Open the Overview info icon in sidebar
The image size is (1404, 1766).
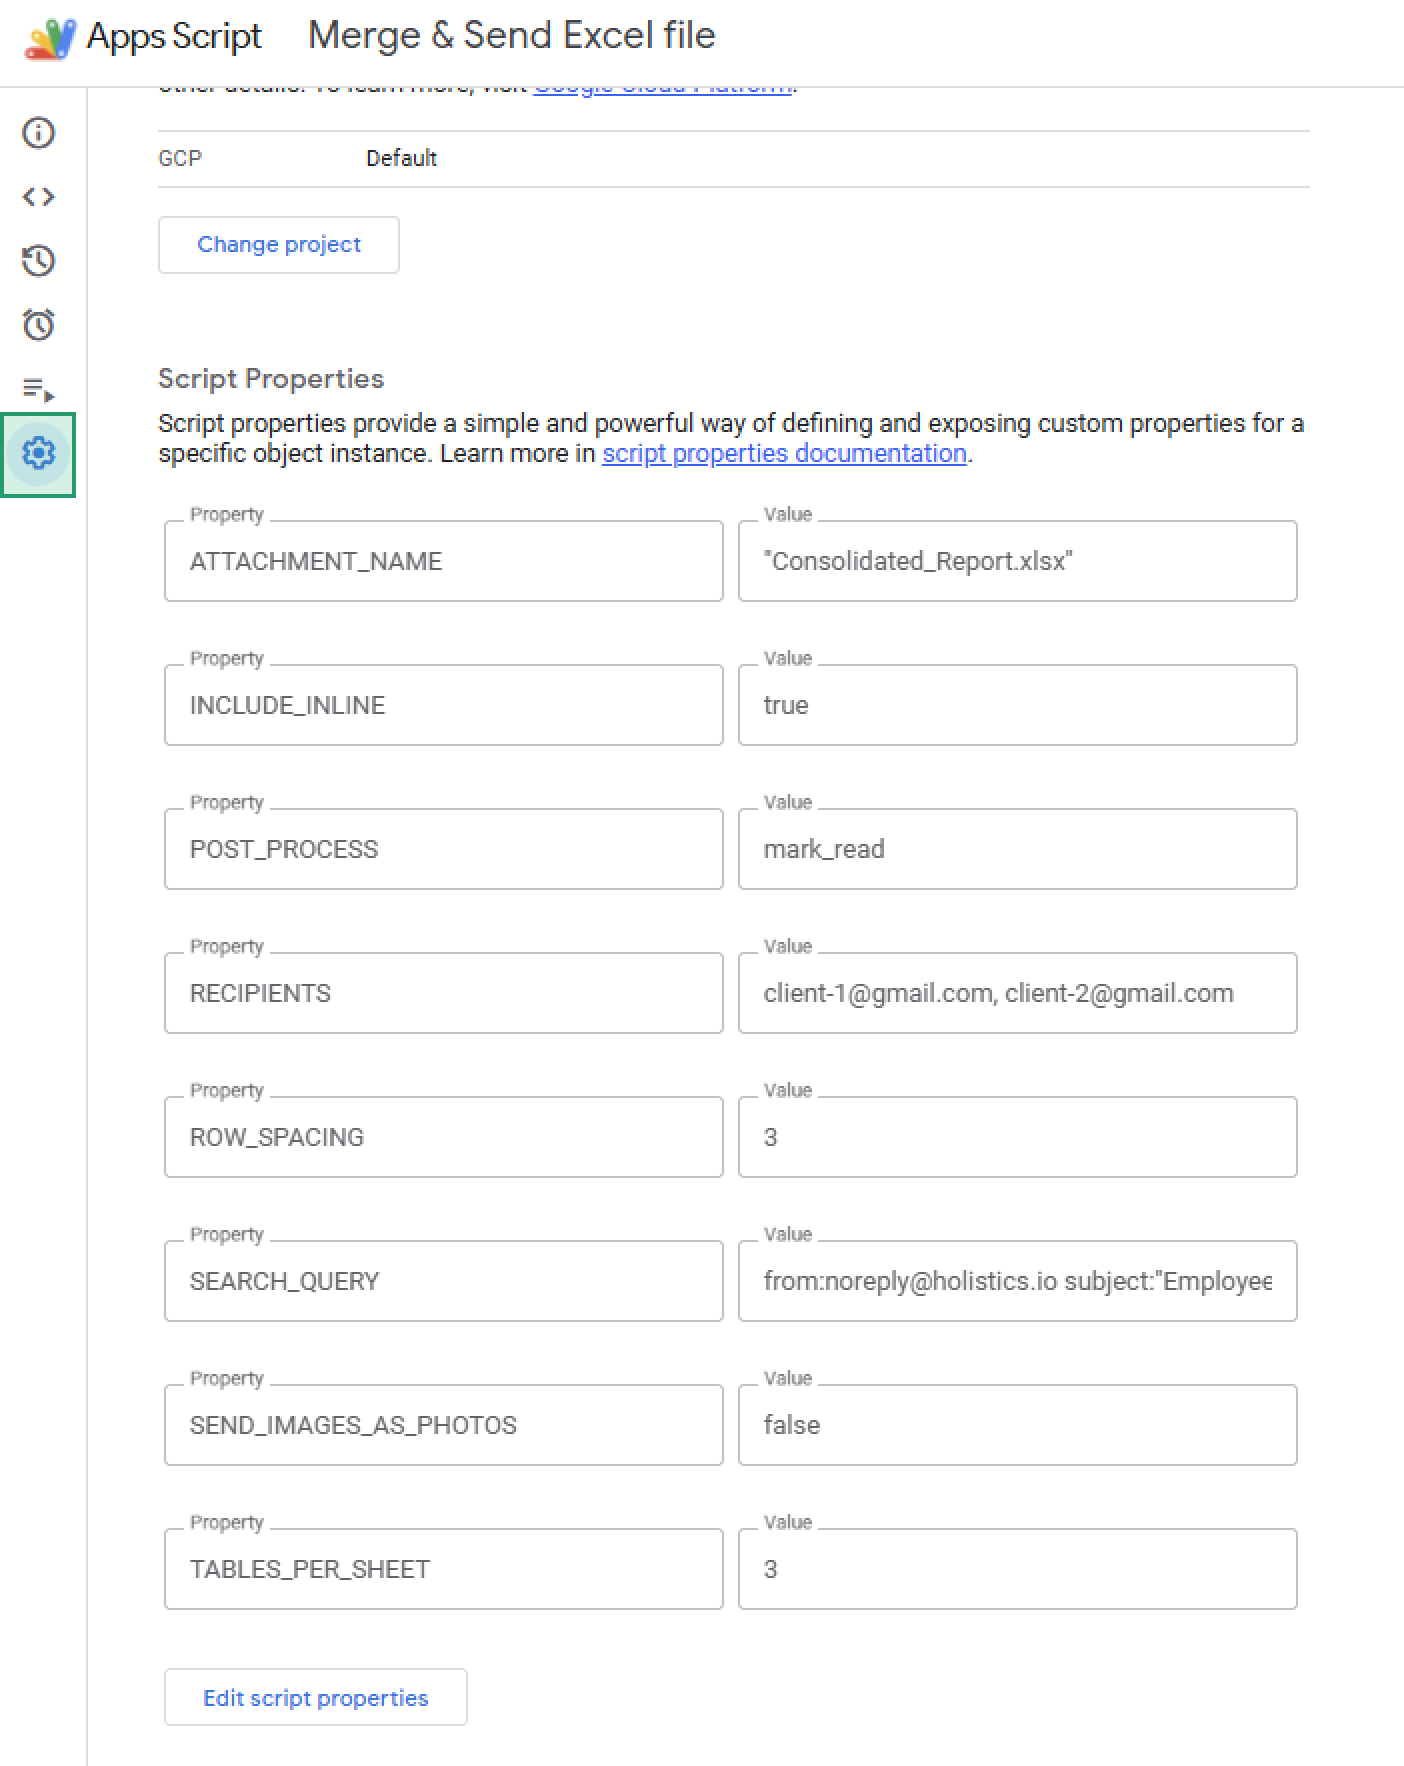(38, 133)
